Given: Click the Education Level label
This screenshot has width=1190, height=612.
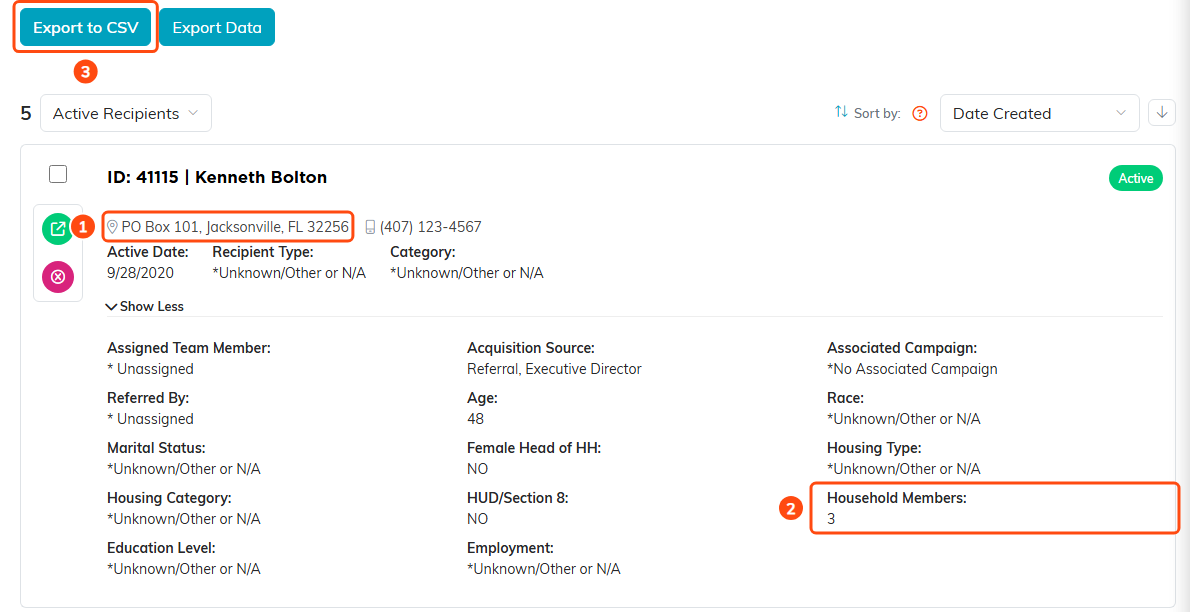Looking at the screenshot, I should [x=162, y=547].
